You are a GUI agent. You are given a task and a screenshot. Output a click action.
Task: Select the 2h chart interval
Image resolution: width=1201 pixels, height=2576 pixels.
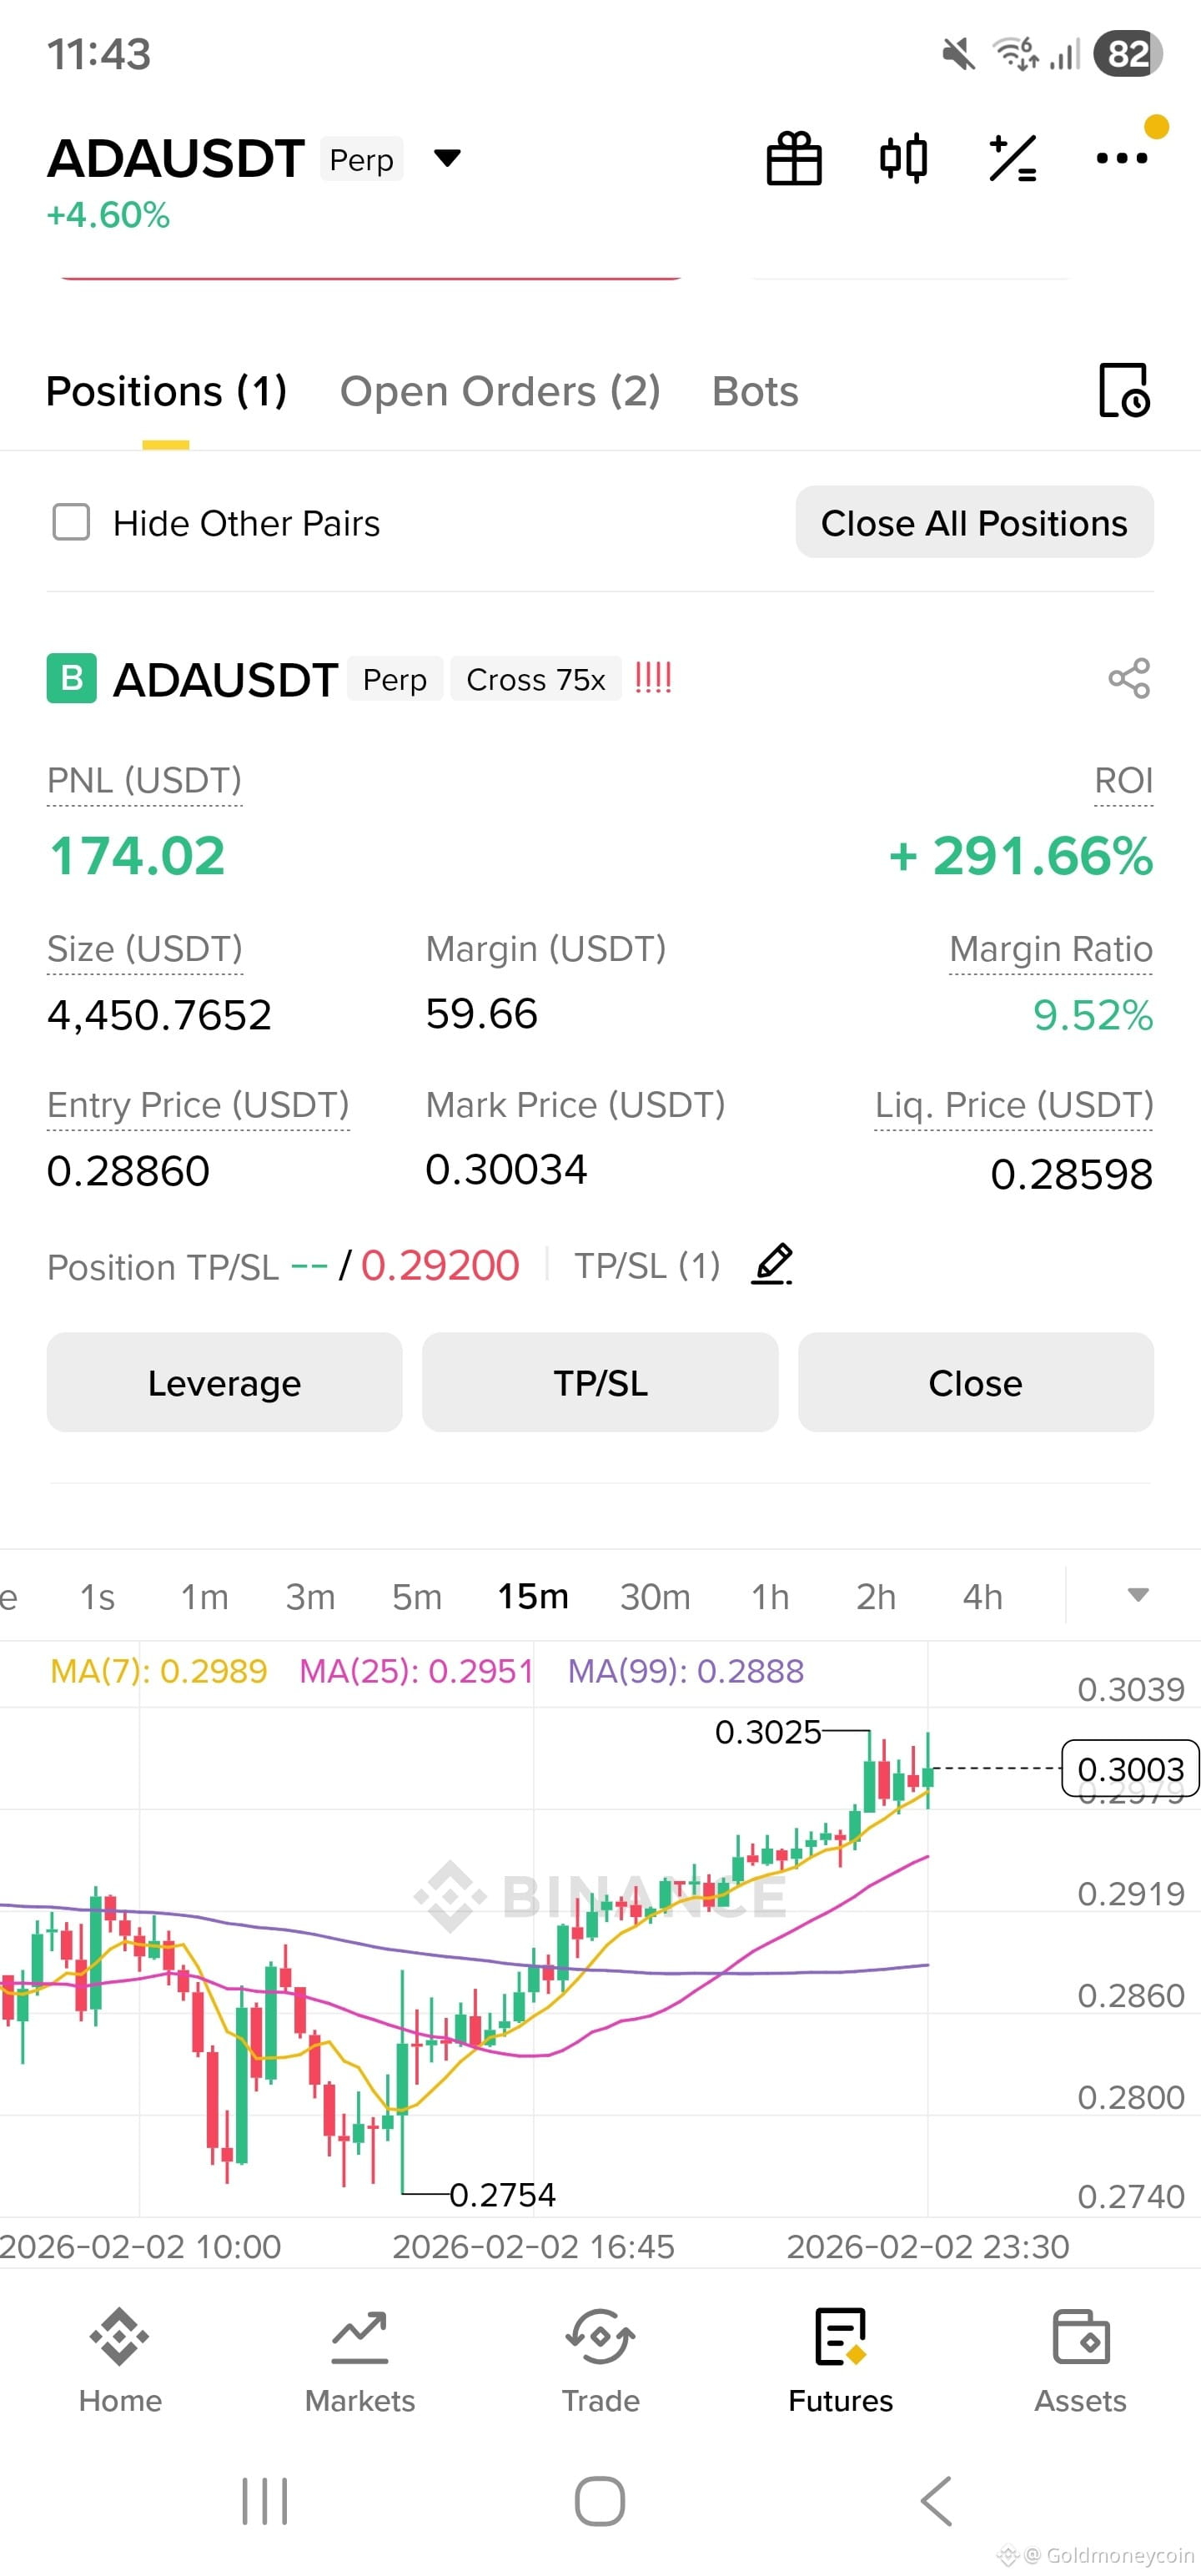pyautogui.click(x=876, y=1597)
